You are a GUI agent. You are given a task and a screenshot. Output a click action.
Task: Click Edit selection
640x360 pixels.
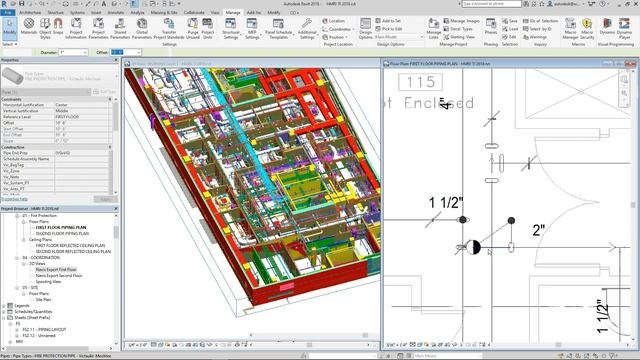pyautogui.click(x=509, y=37)
